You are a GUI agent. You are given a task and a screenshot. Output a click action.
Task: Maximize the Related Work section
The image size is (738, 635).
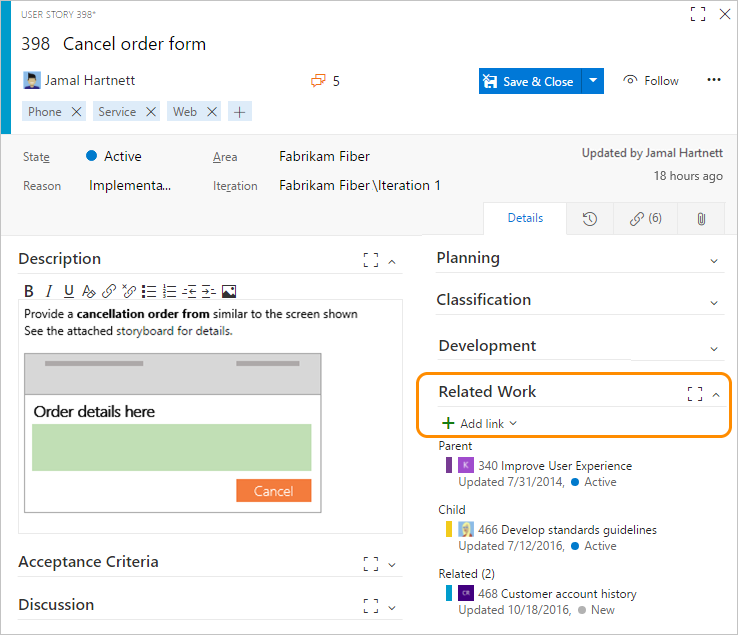click(x=695, y=394)
